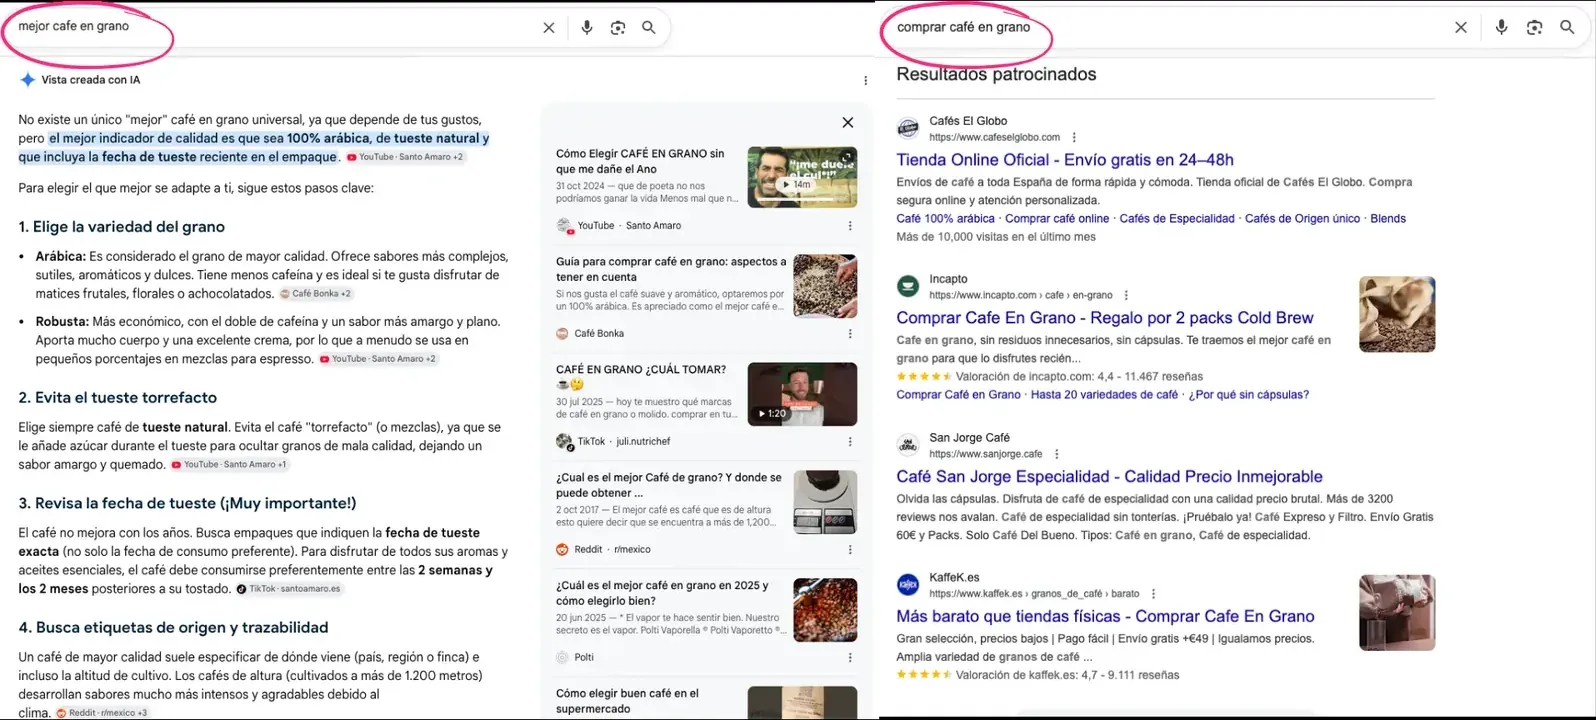Open more options for Reddit r/mexico source
Image resolution: width=1596 pixels, height=720 pixels.
850,550
